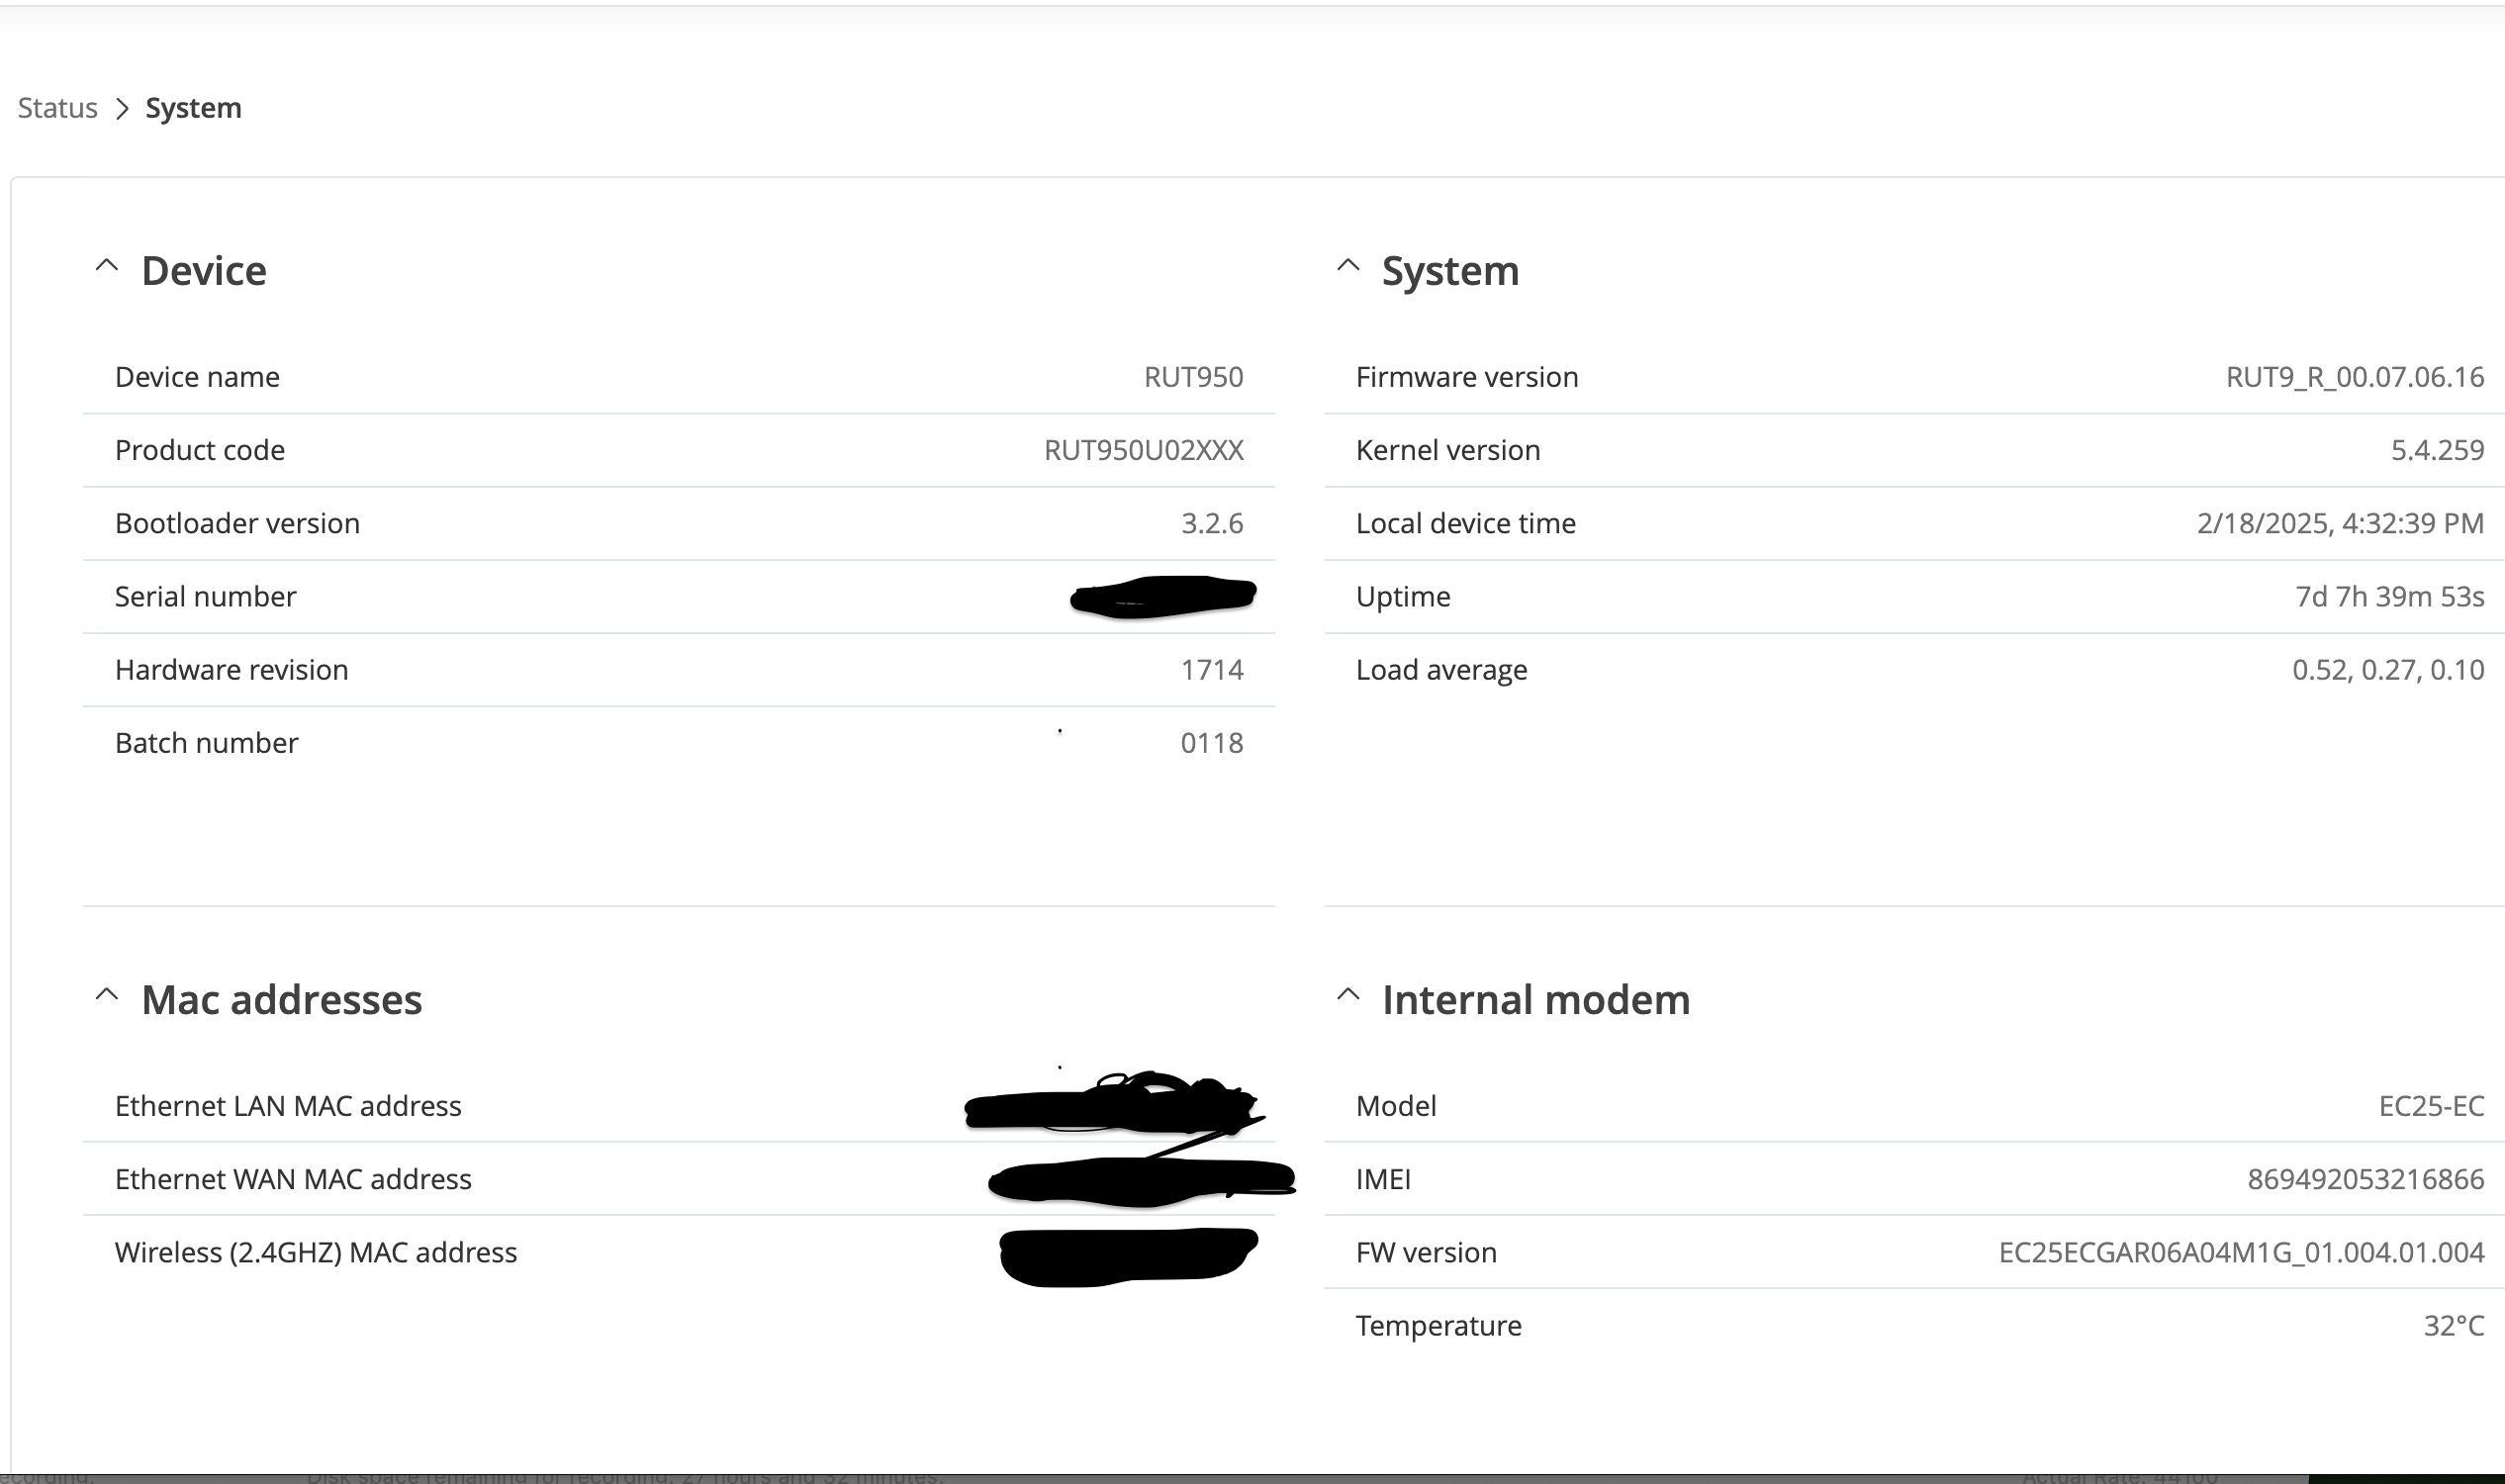Screen dimensions: 2505x1484
Task: Click the System breadcrumb item
Action: (x=193, y=108)
